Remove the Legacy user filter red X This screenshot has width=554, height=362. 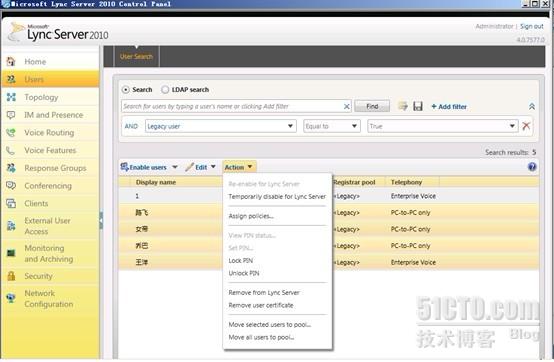[526, 126]
